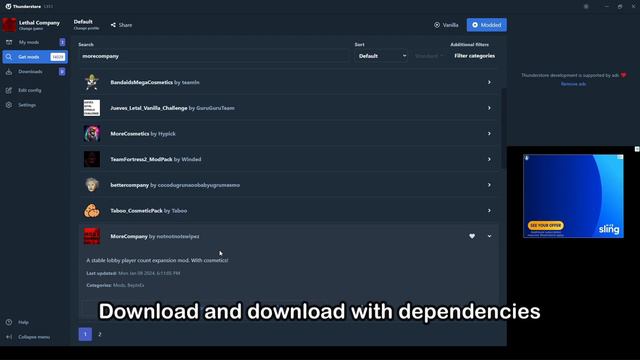Collapse the sidebar menu

34,337
